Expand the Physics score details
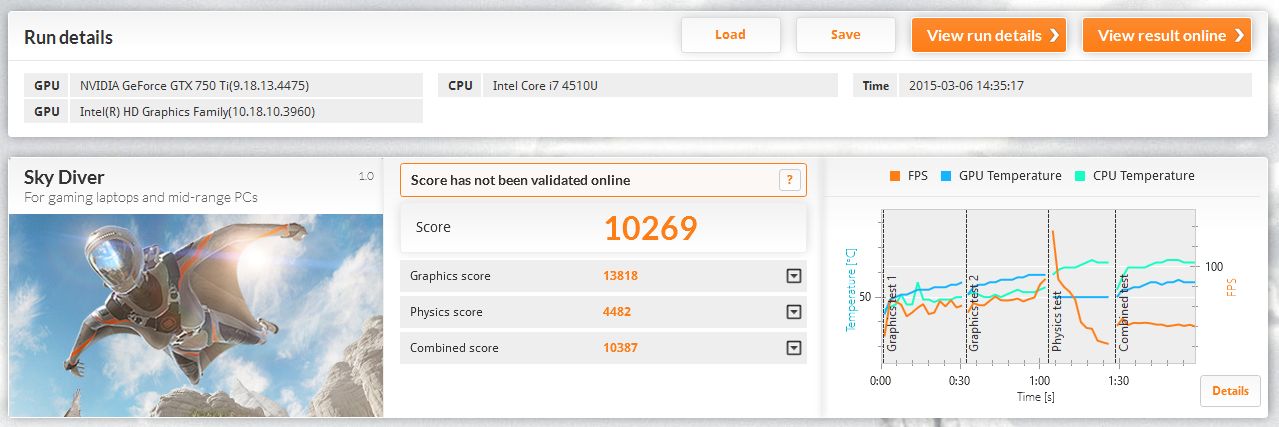 click(x=794, y=312)
